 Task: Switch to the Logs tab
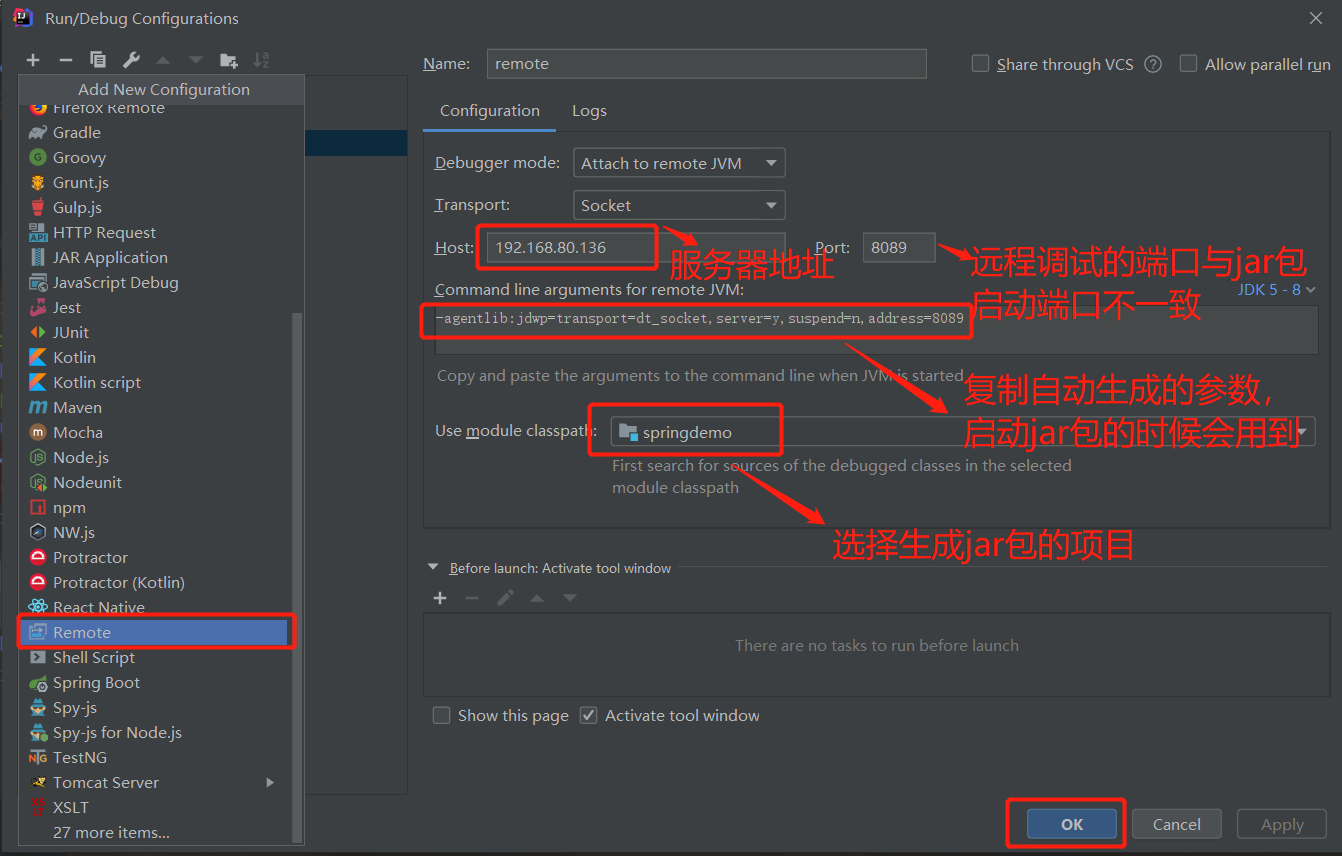(x=589, y=111)
